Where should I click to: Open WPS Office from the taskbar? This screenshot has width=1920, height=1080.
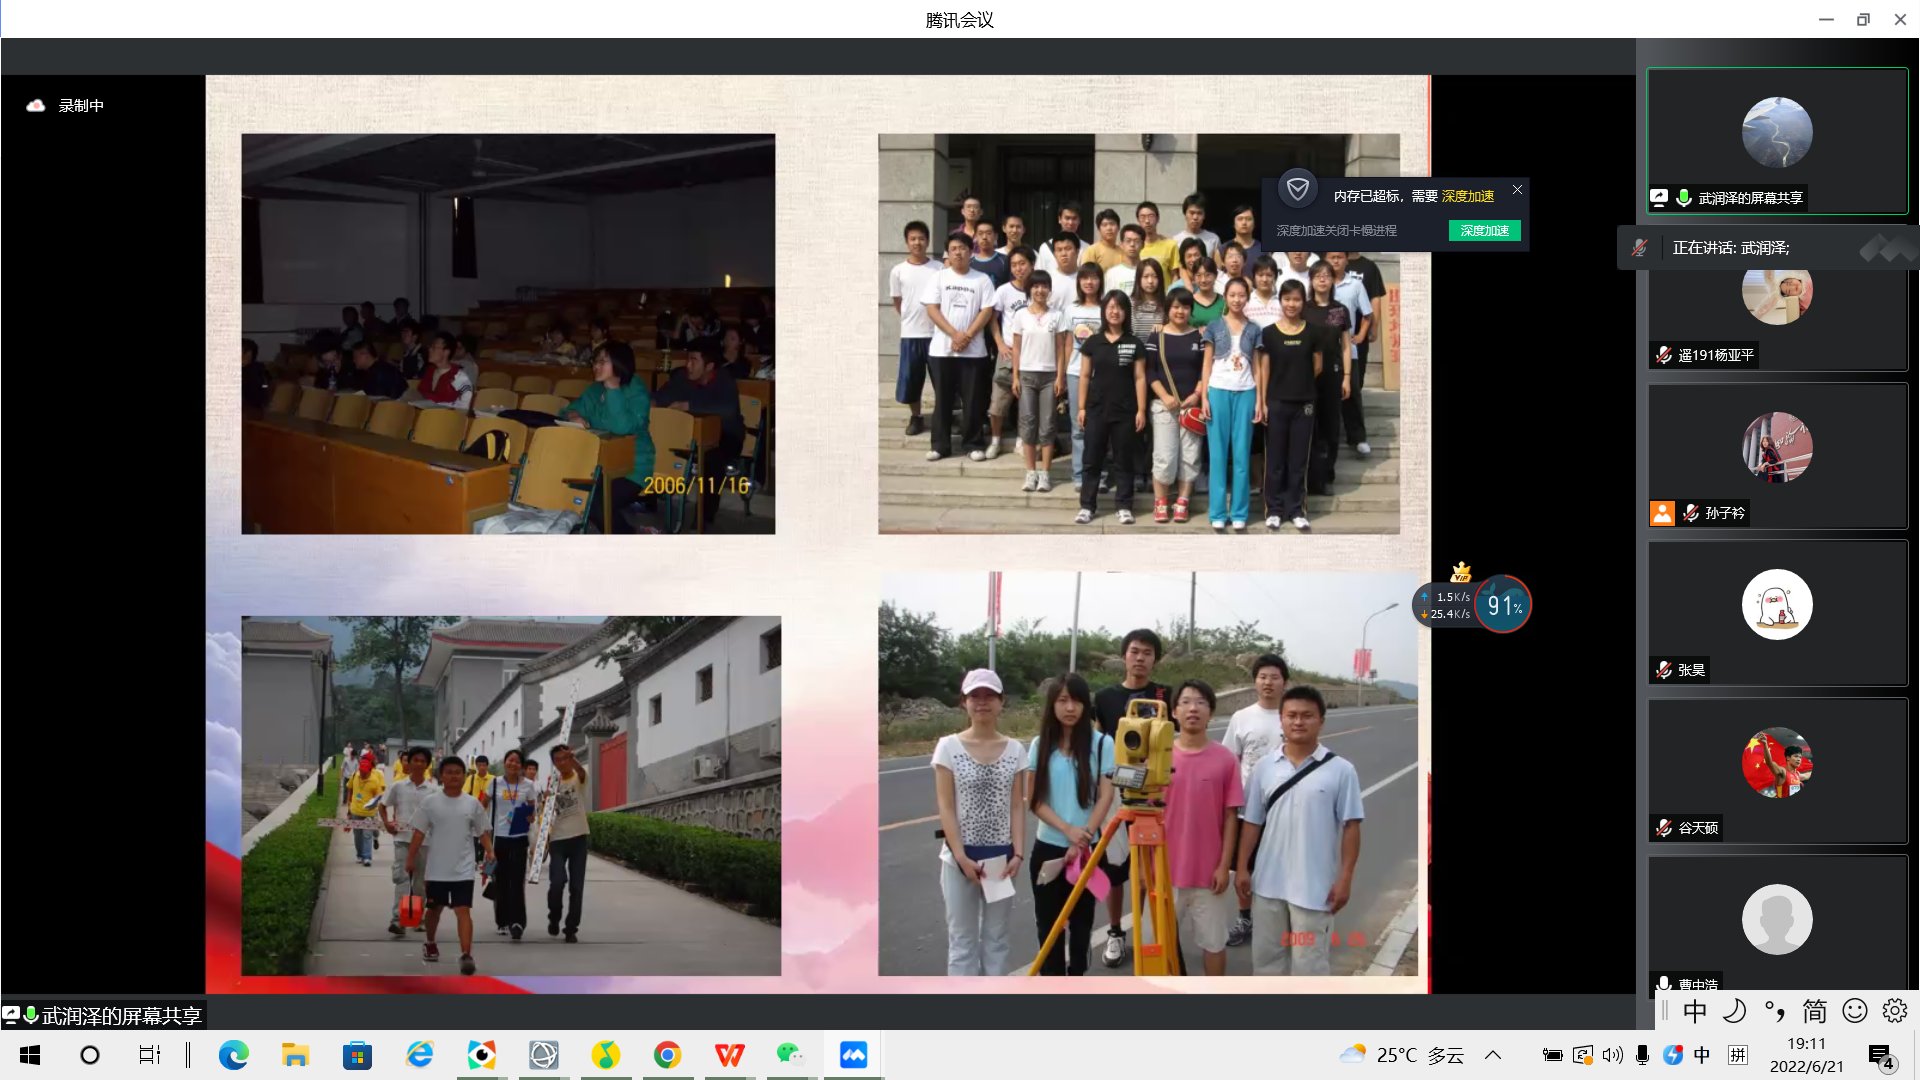tap(729, 1055)
